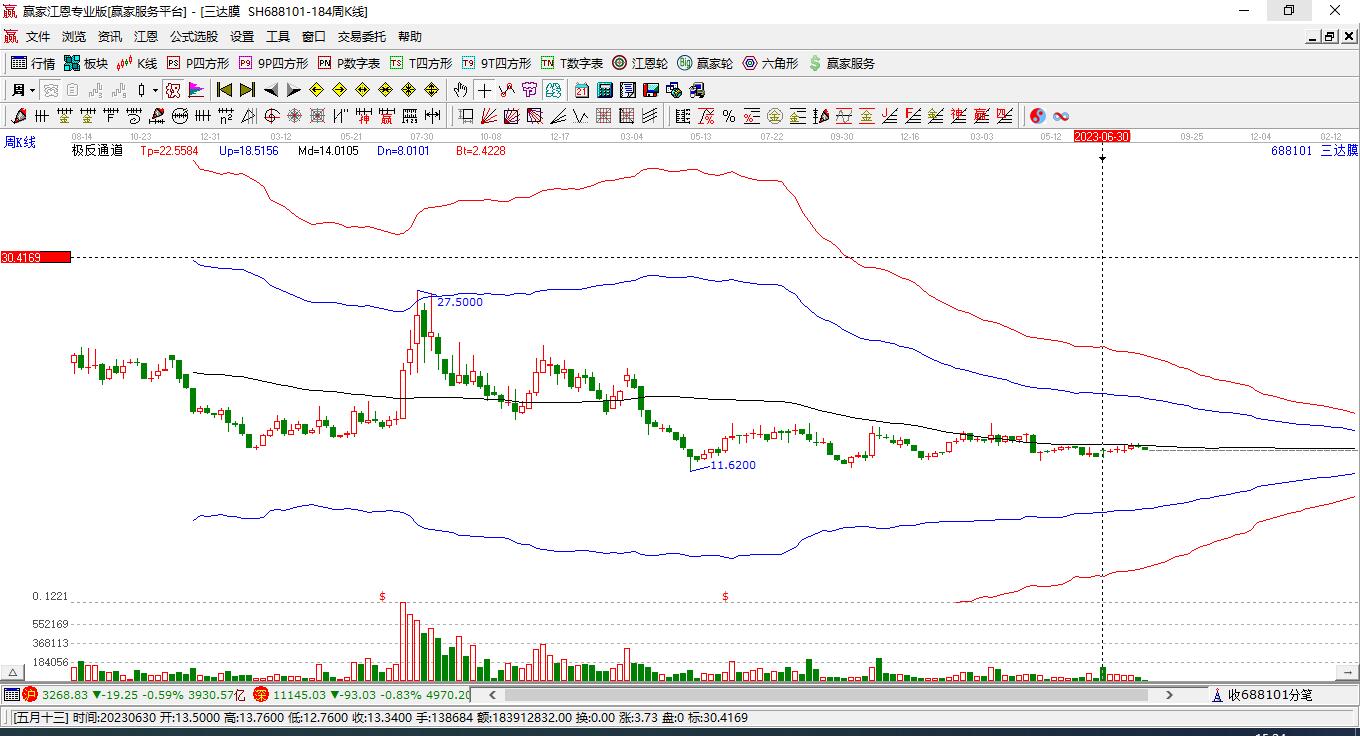Open the 浏览 menu
Image resolution: width=1360 pixels, height=736 pixels.
(74, 37)
